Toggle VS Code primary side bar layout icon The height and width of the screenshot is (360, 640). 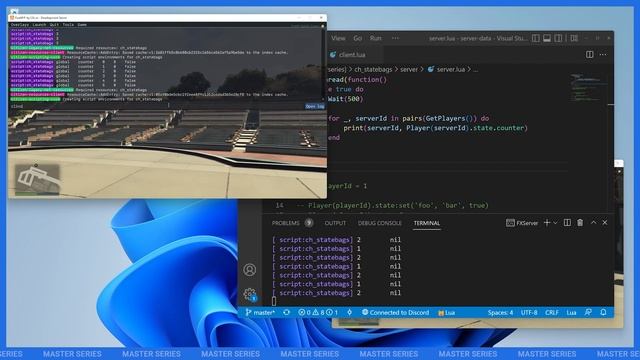[x=536, y=38]
